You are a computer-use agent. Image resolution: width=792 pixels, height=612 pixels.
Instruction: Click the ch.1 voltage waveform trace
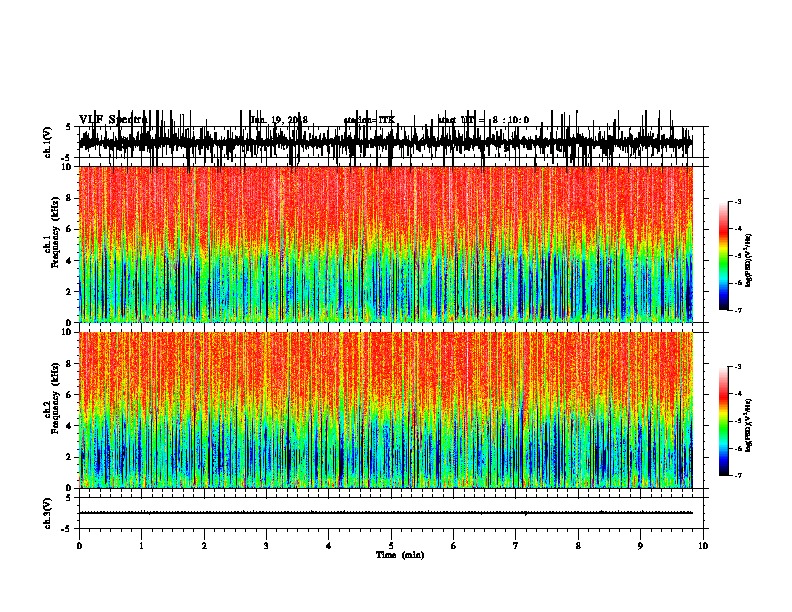(x=386, y=143)
